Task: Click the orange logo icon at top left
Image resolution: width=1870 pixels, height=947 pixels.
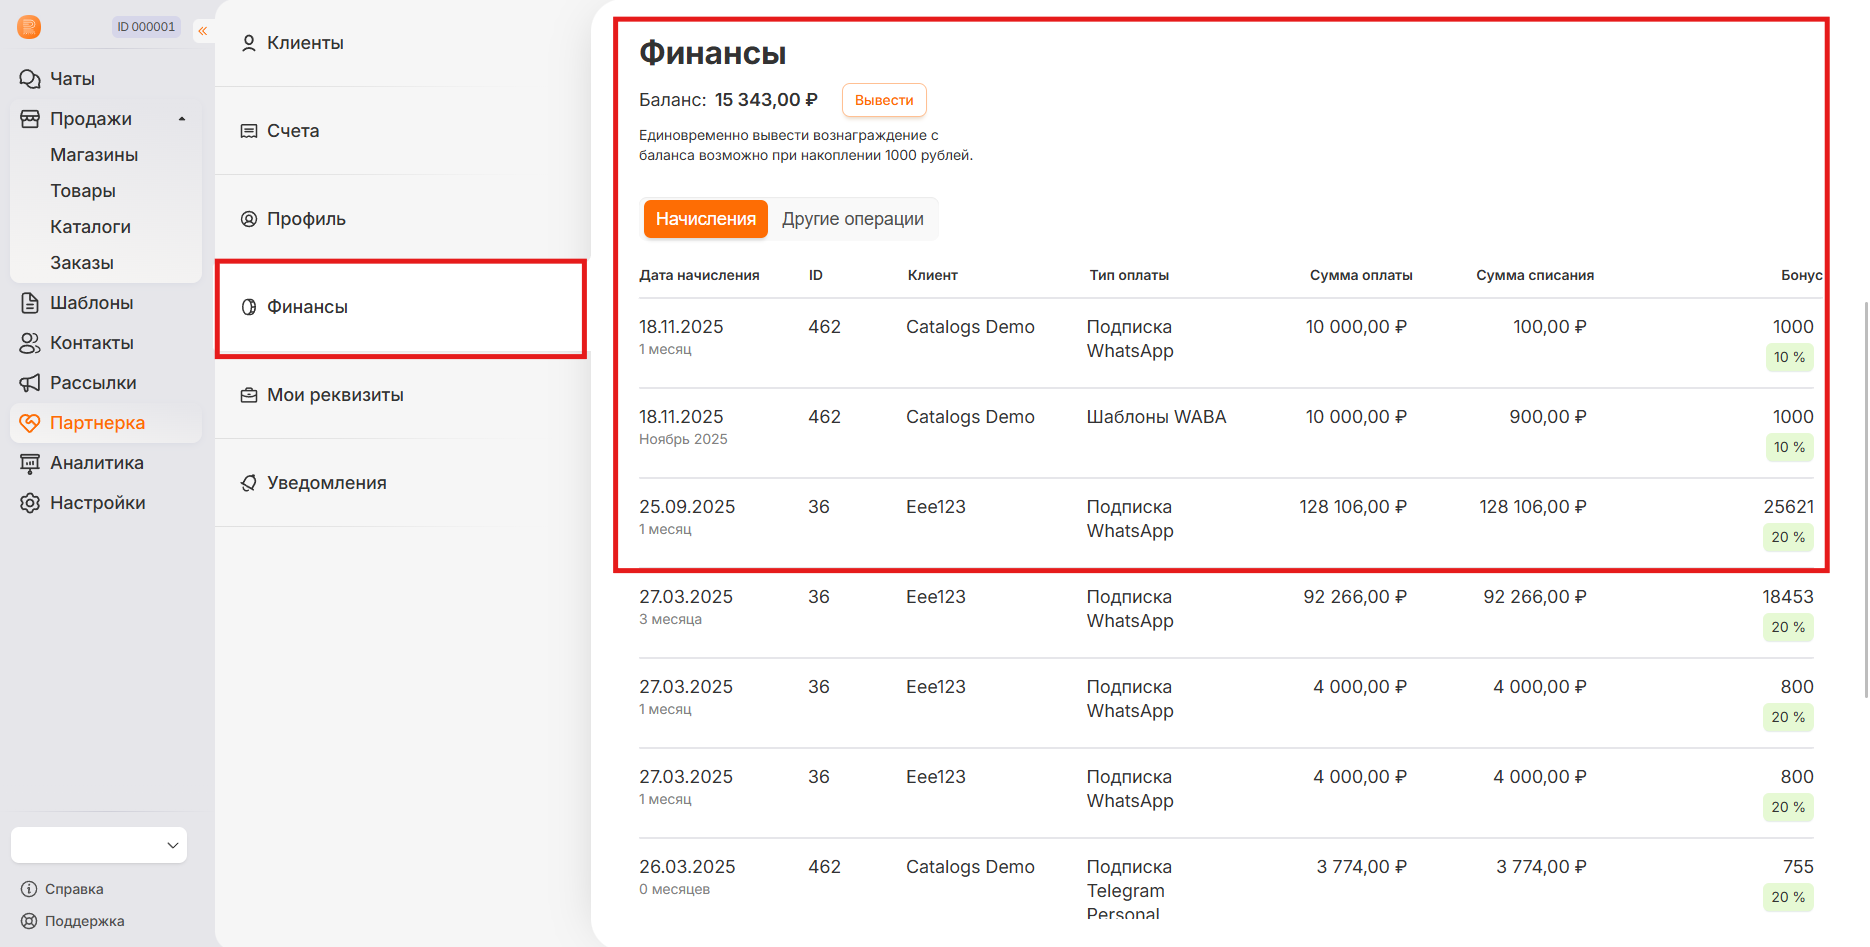Action: click(x=29, y=27)
